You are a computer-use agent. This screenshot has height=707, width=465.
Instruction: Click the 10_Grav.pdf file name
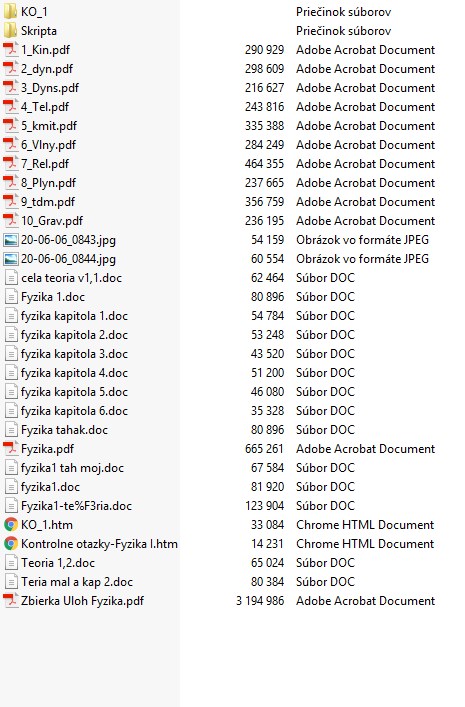[x=52, y=221]
